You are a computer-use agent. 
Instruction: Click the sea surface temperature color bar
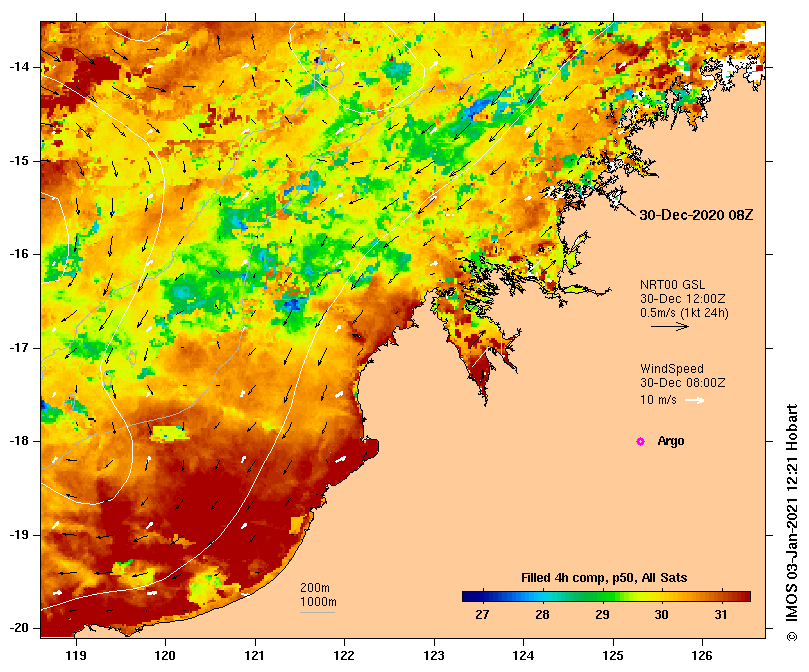(x=606, y=597)
